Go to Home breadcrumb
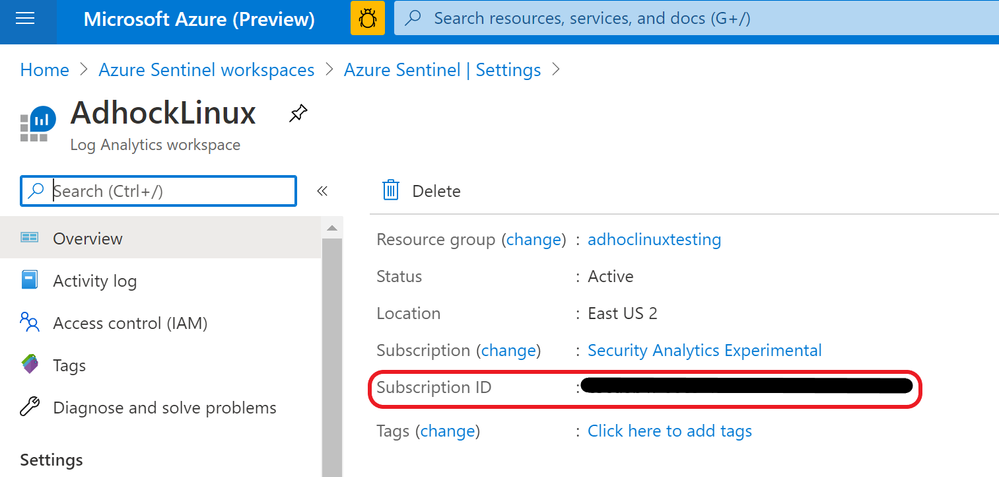999x477 pixels. pyautogui.click(x=45, y=70)
